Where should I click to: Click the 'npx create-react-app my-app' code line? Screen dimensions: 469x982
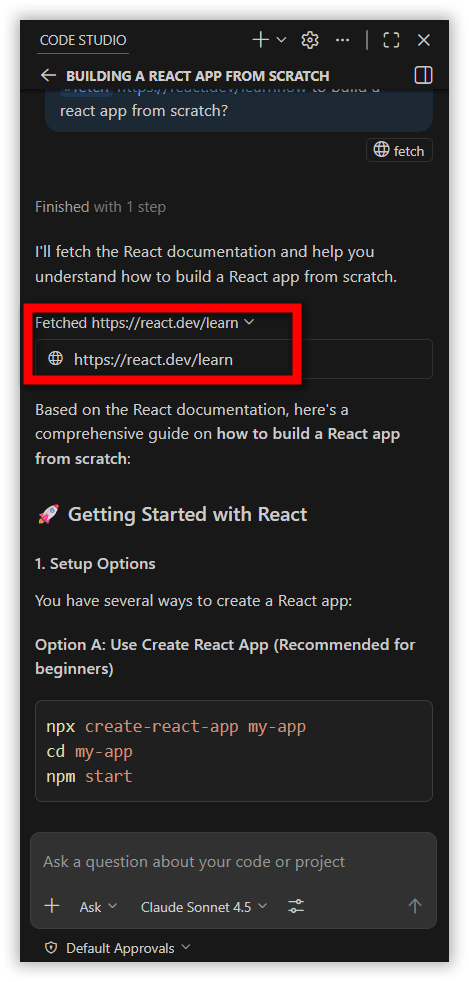[176, 727]
